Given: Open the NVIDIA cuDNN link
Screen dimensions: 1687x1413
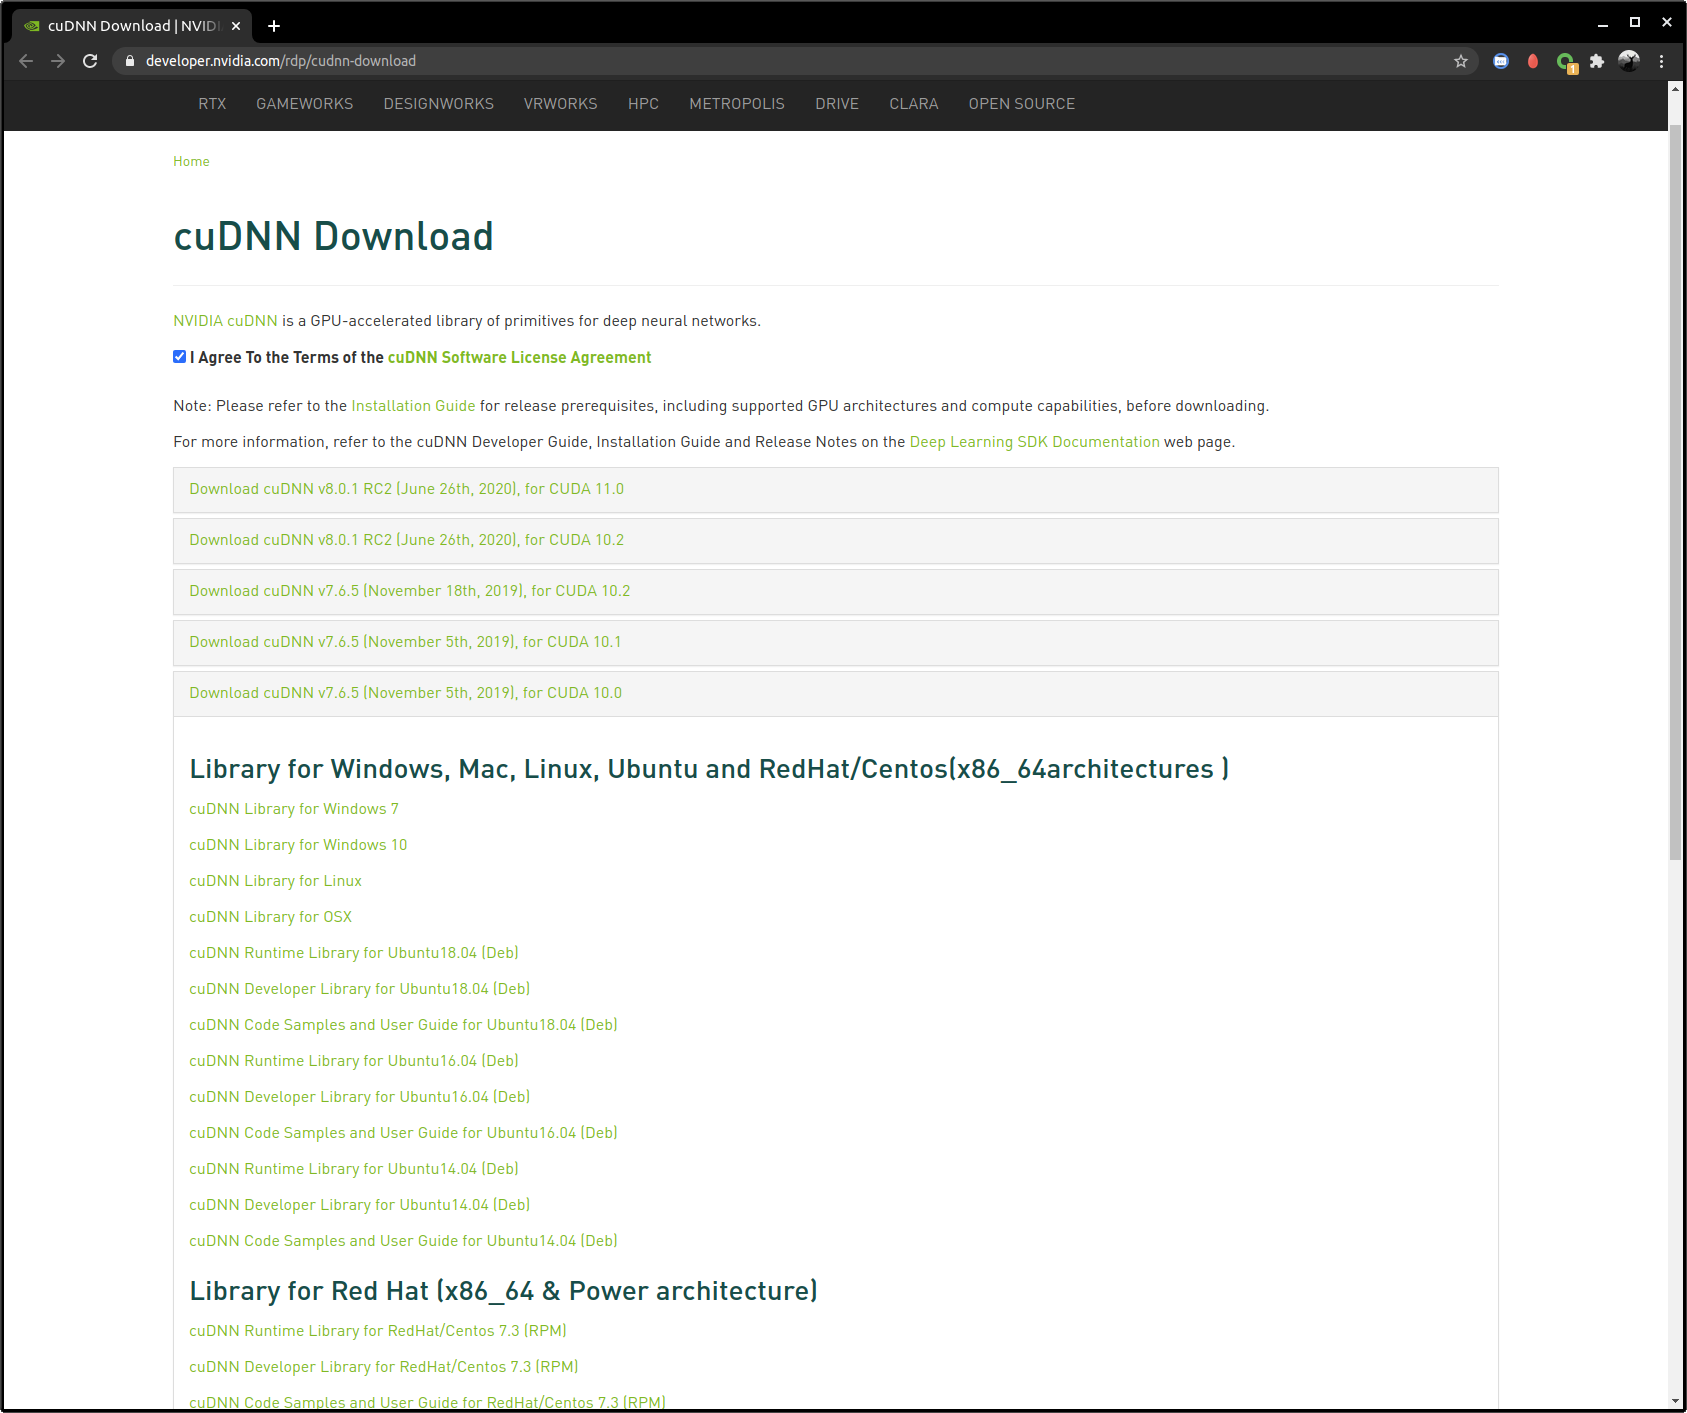Looking at the screenshot, I should coord(225,321).
